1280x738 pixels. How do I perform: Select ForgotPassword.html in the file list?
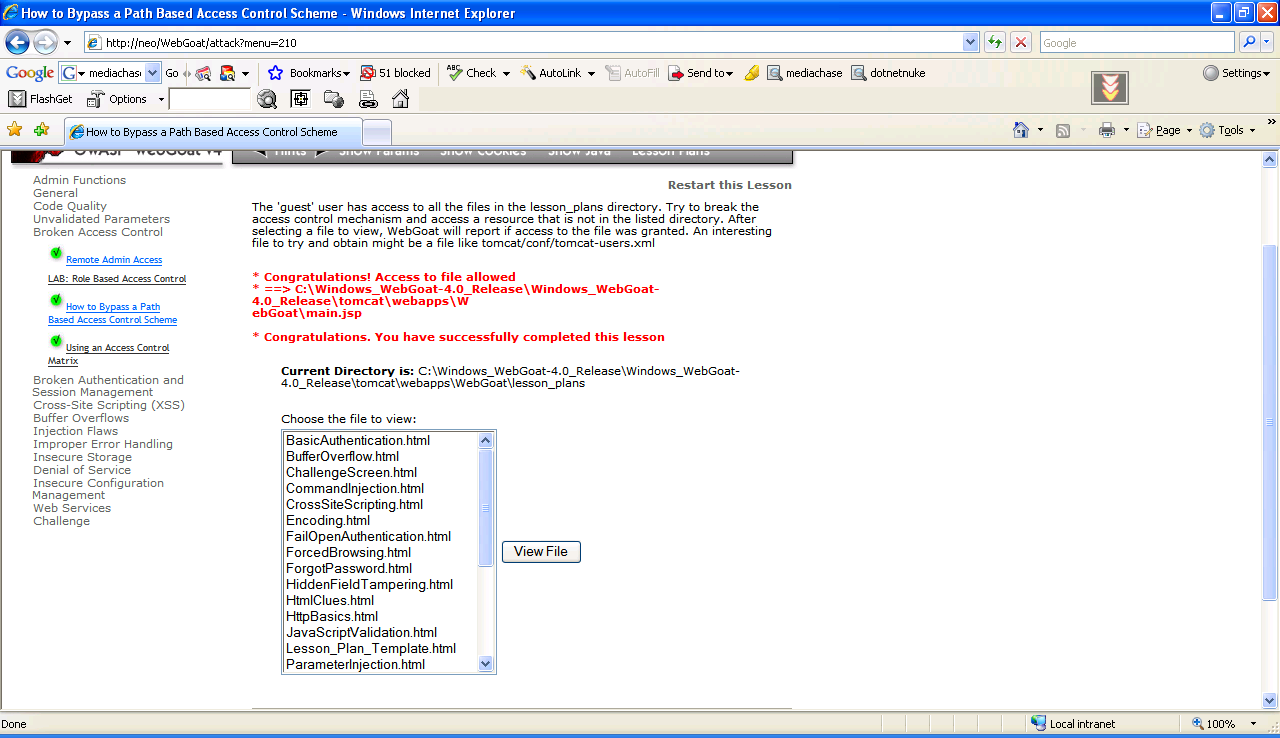349,568
